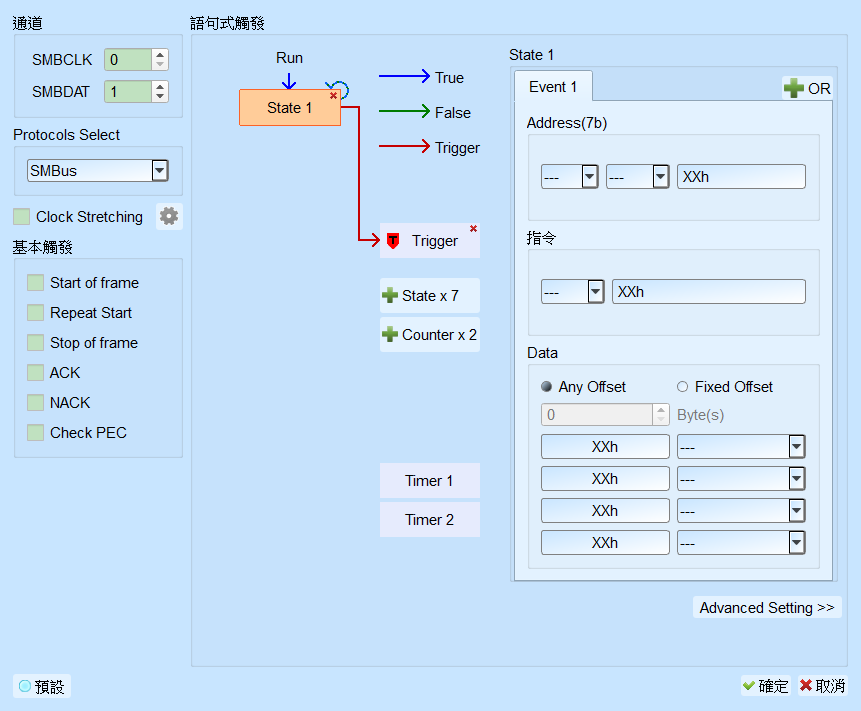This screenshot has height=711, width=861.
Task: Click the blue loop icon on State 1
Action: tap(340, 88)
